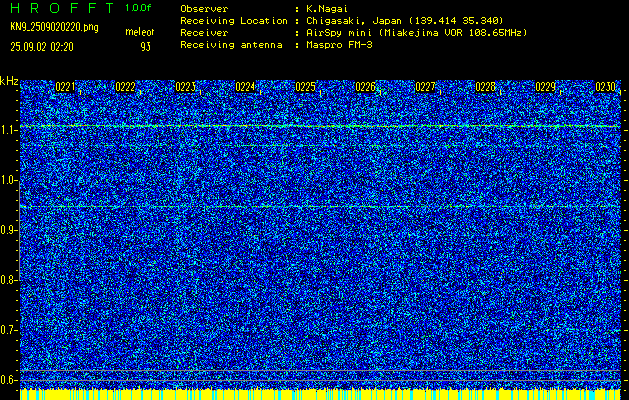The height and width of the screenshot is (400, 629).
Task: Select the Maspro FM-3 antenna value
Action: coord(339,45)
